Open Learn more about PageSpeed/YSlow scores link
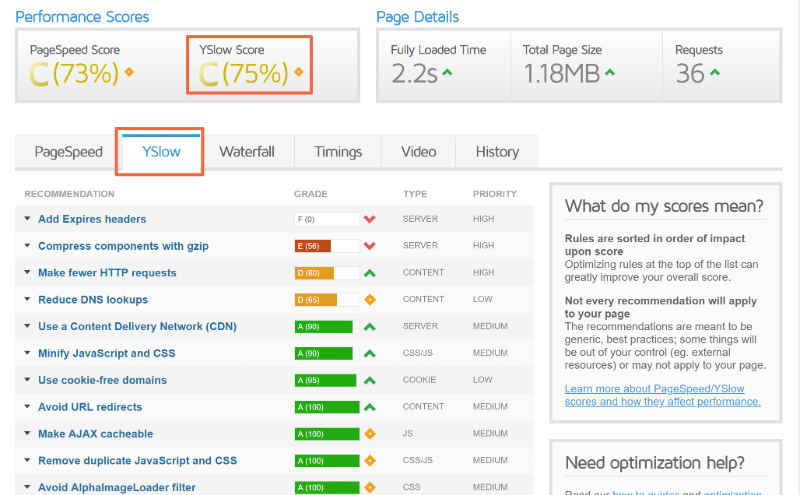The image size is (800, 495). (662, 394)
